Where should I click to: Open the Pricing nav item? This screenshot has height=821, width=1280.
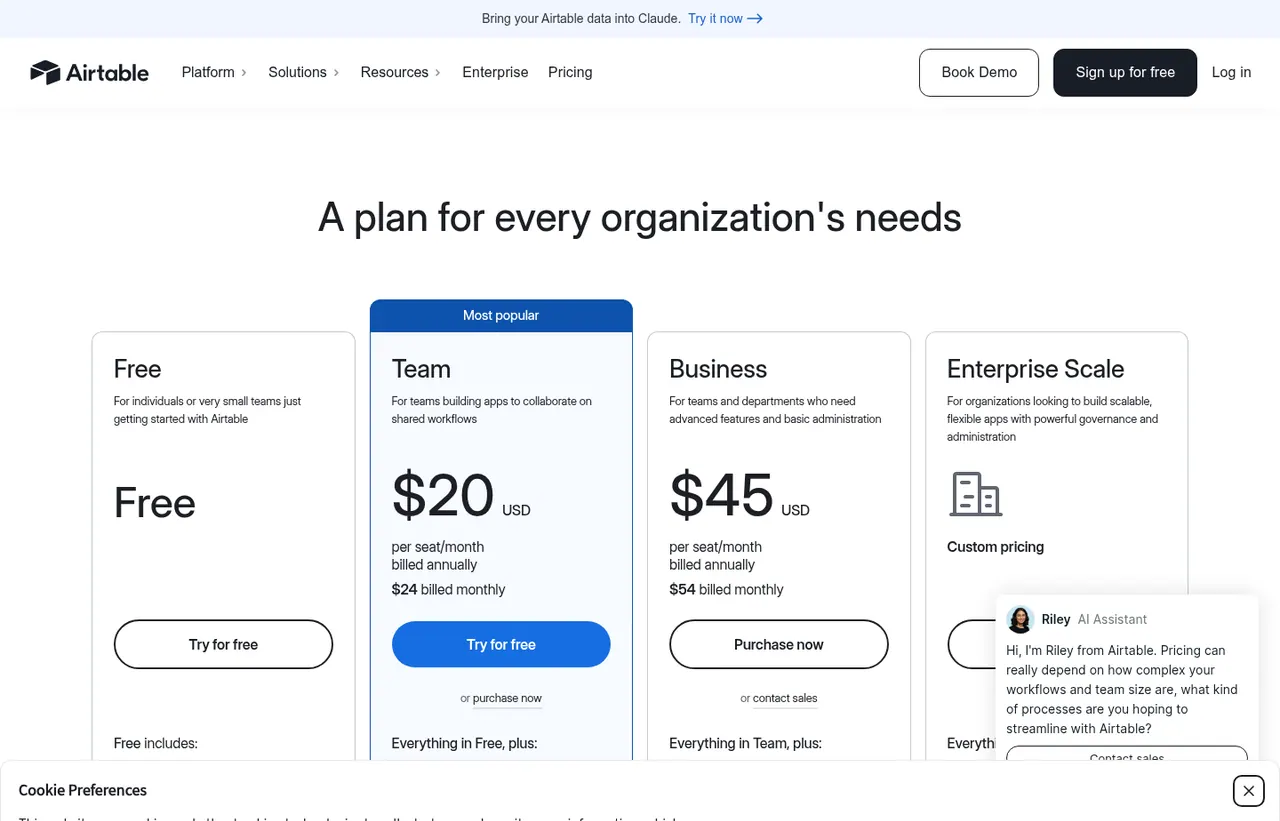(570, 72)
